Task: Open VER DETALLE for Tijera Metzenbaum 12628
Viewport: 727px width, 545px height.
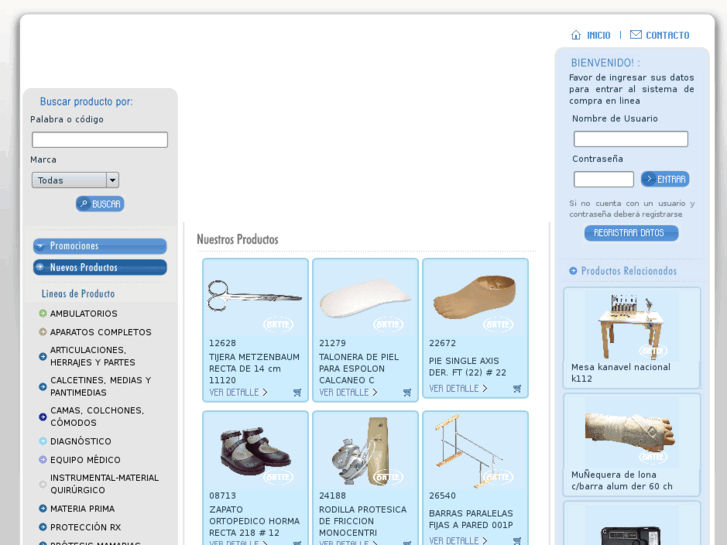Action: click(x=238, y=392)
